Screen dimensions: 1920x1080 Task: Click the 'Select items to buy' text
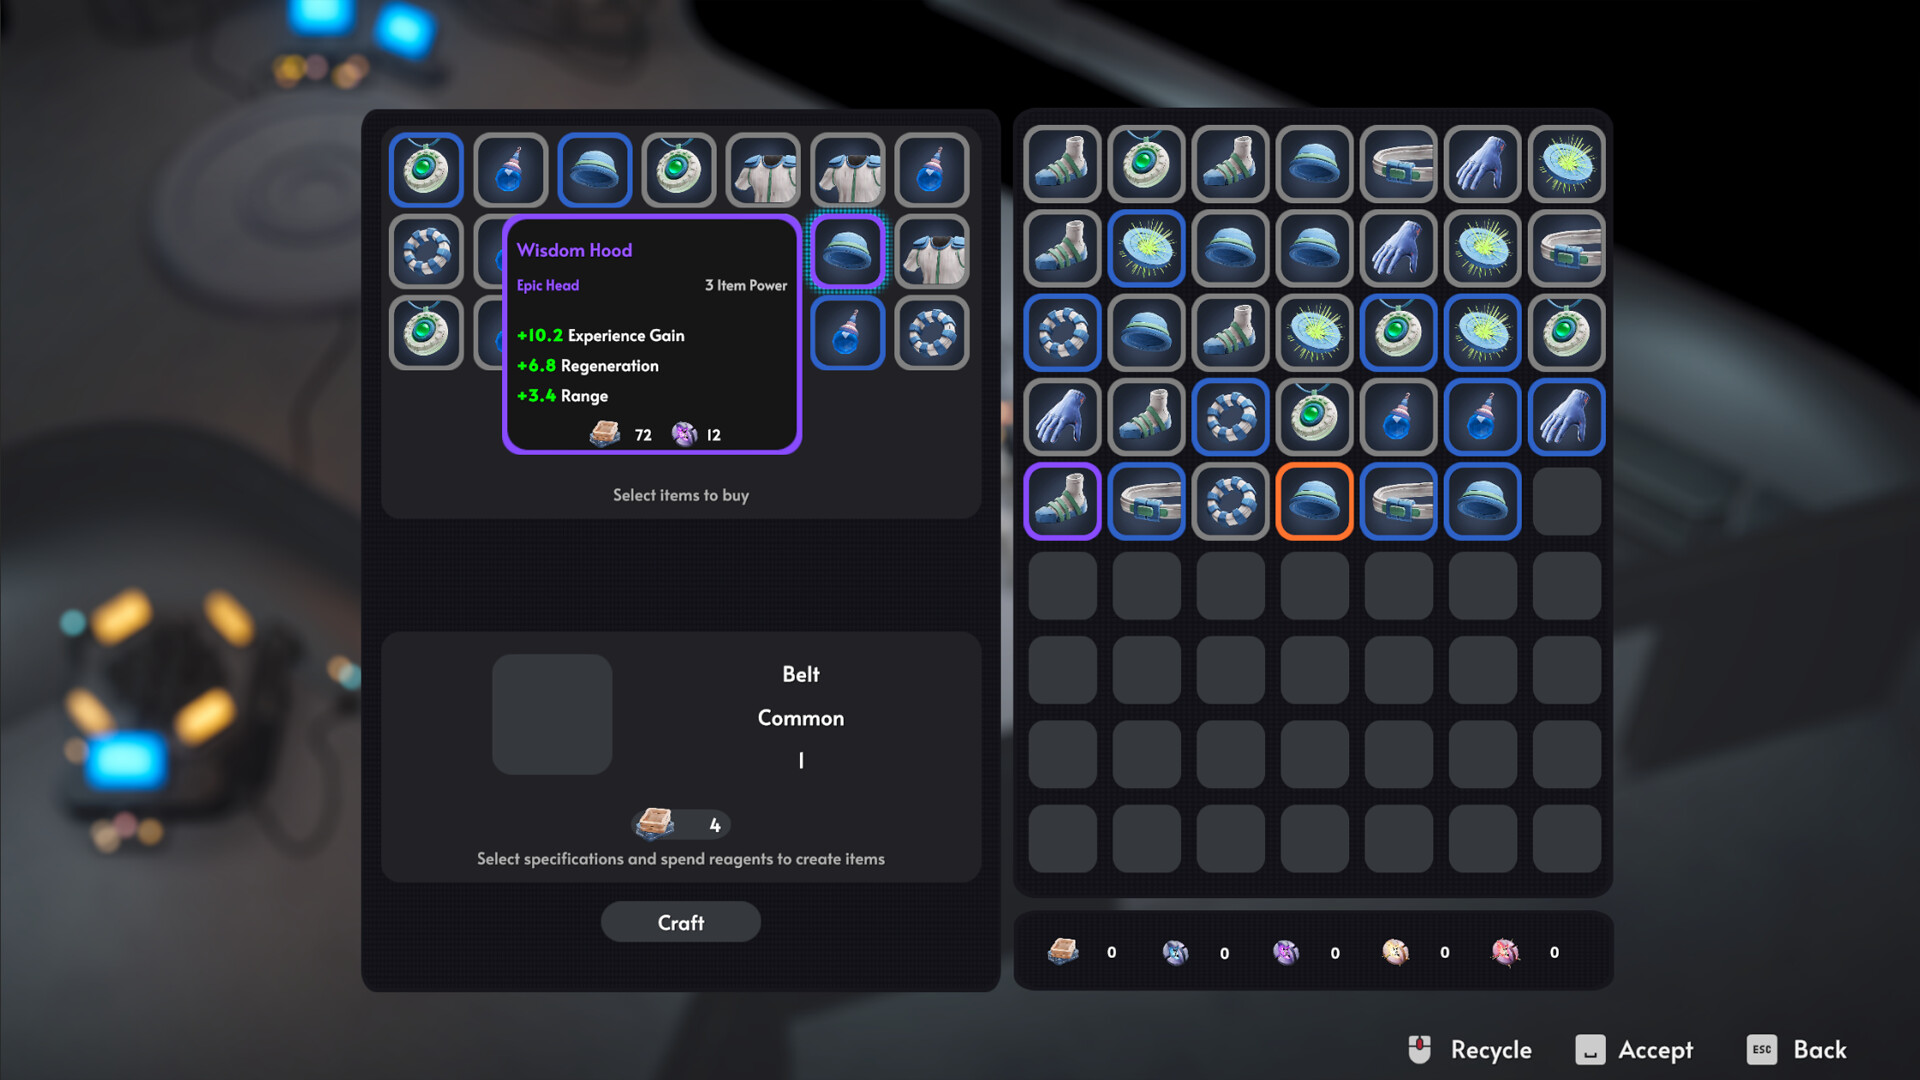click(x=680, y=495)
